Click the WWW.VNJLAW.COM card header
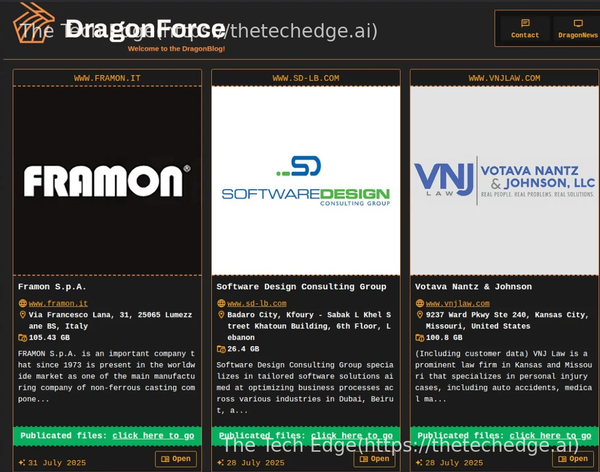Viewport: 600px width, 472px height. pos(504,78)
